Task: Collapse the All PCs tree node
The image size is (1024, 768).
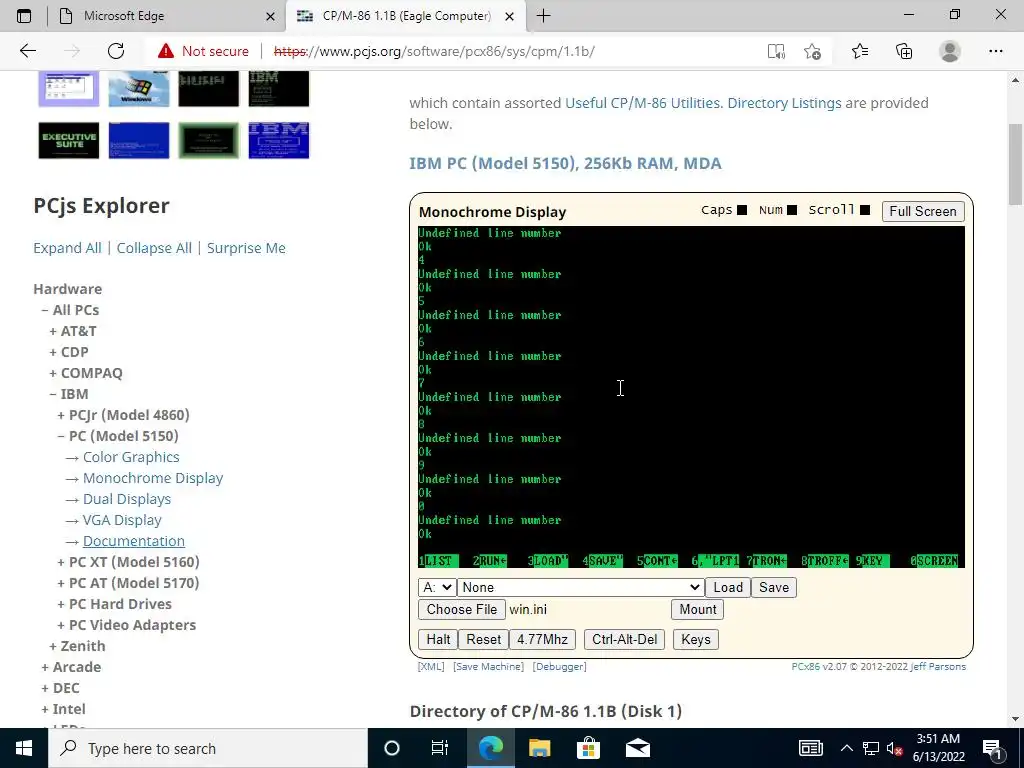Action: [45, 310]
